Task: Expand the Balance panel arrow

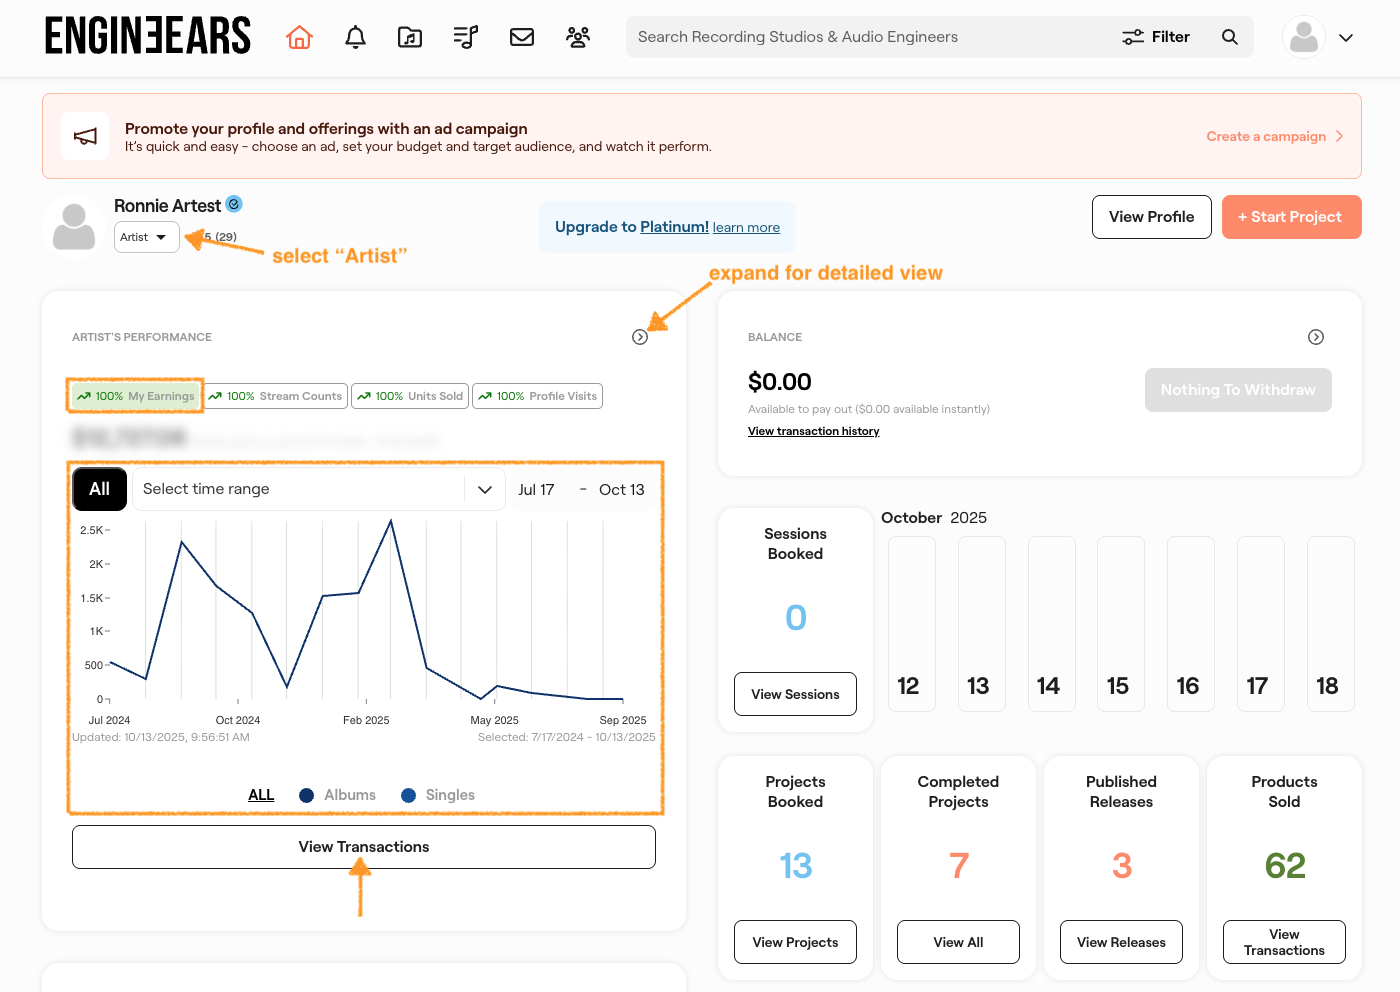Action: [x=1316, y=337]
